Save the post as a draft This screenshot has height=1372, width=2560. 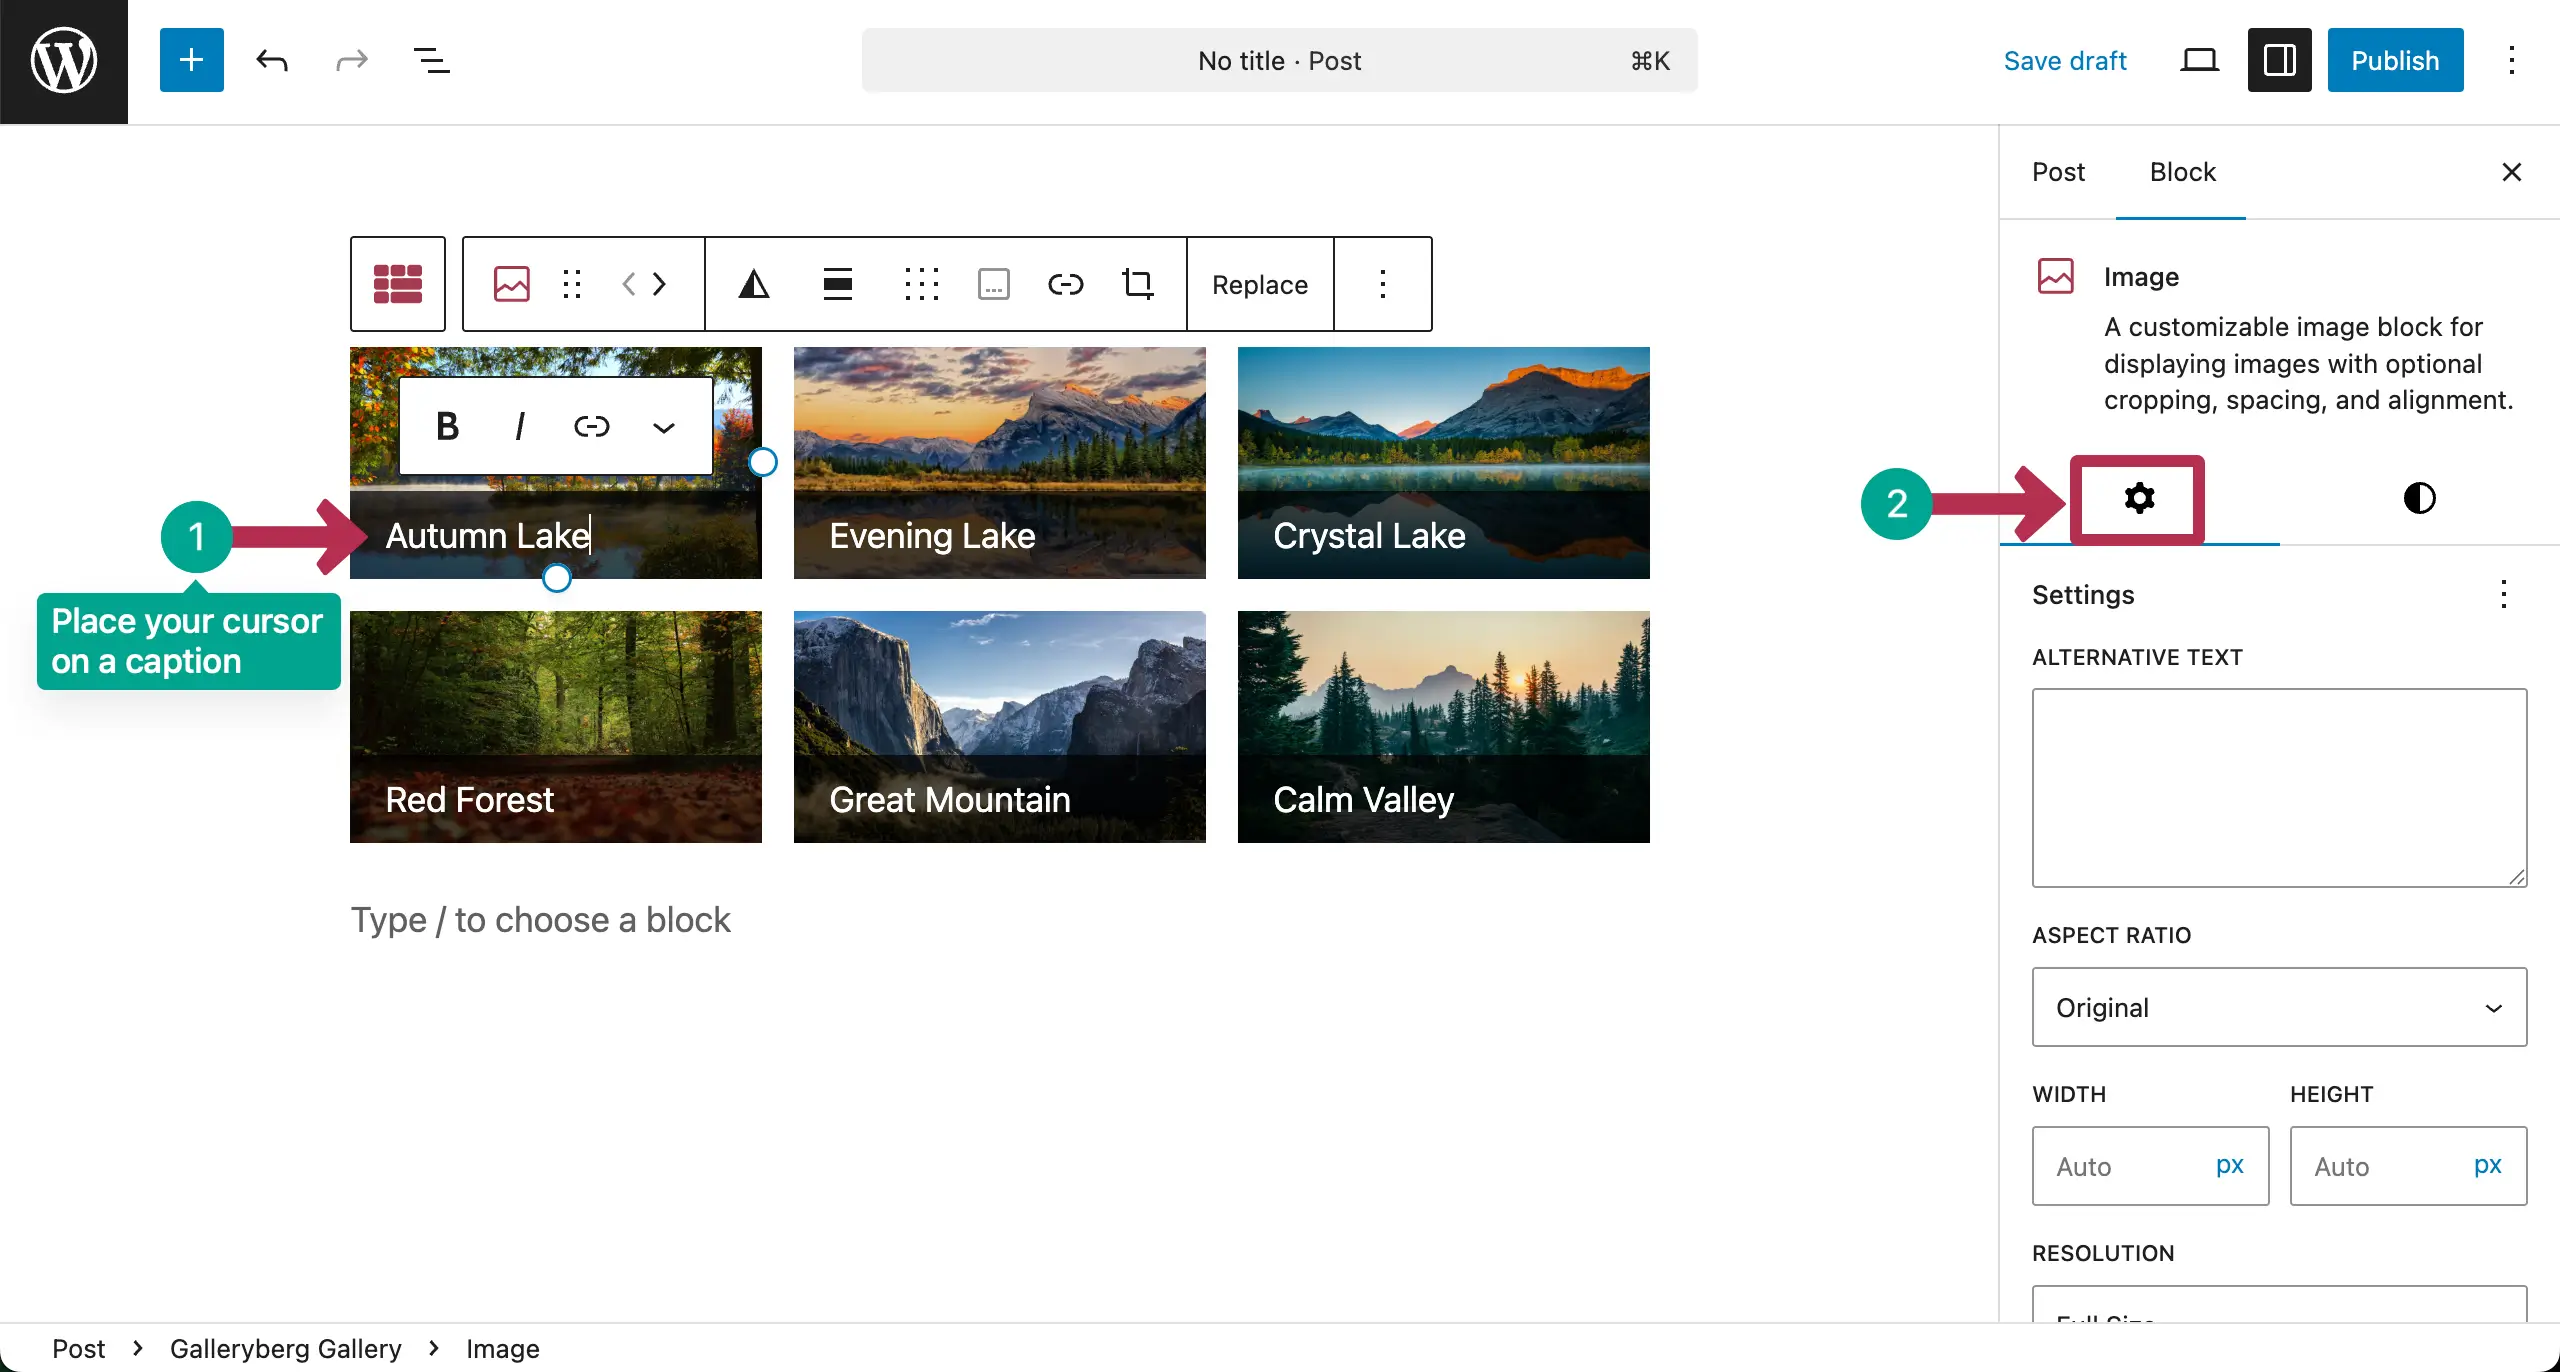tap(2065, 60)
